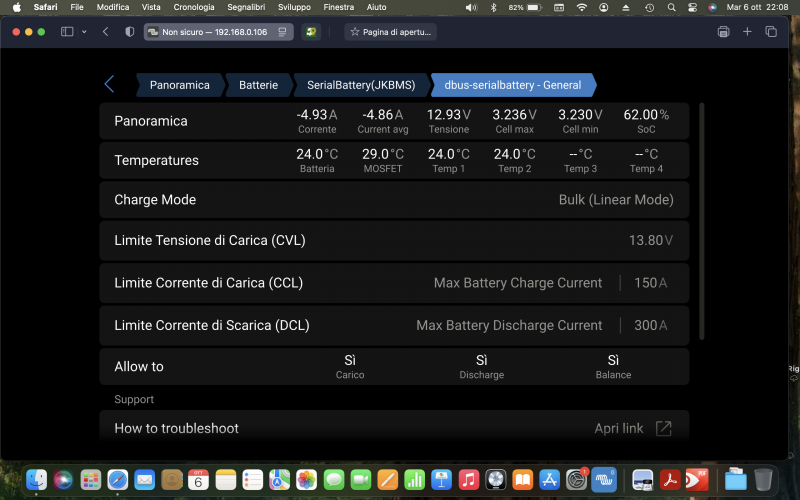Click the Limite Corrente di Scarica (DCL) row
The image size is (800, 500).
click(x=394, y=325)
